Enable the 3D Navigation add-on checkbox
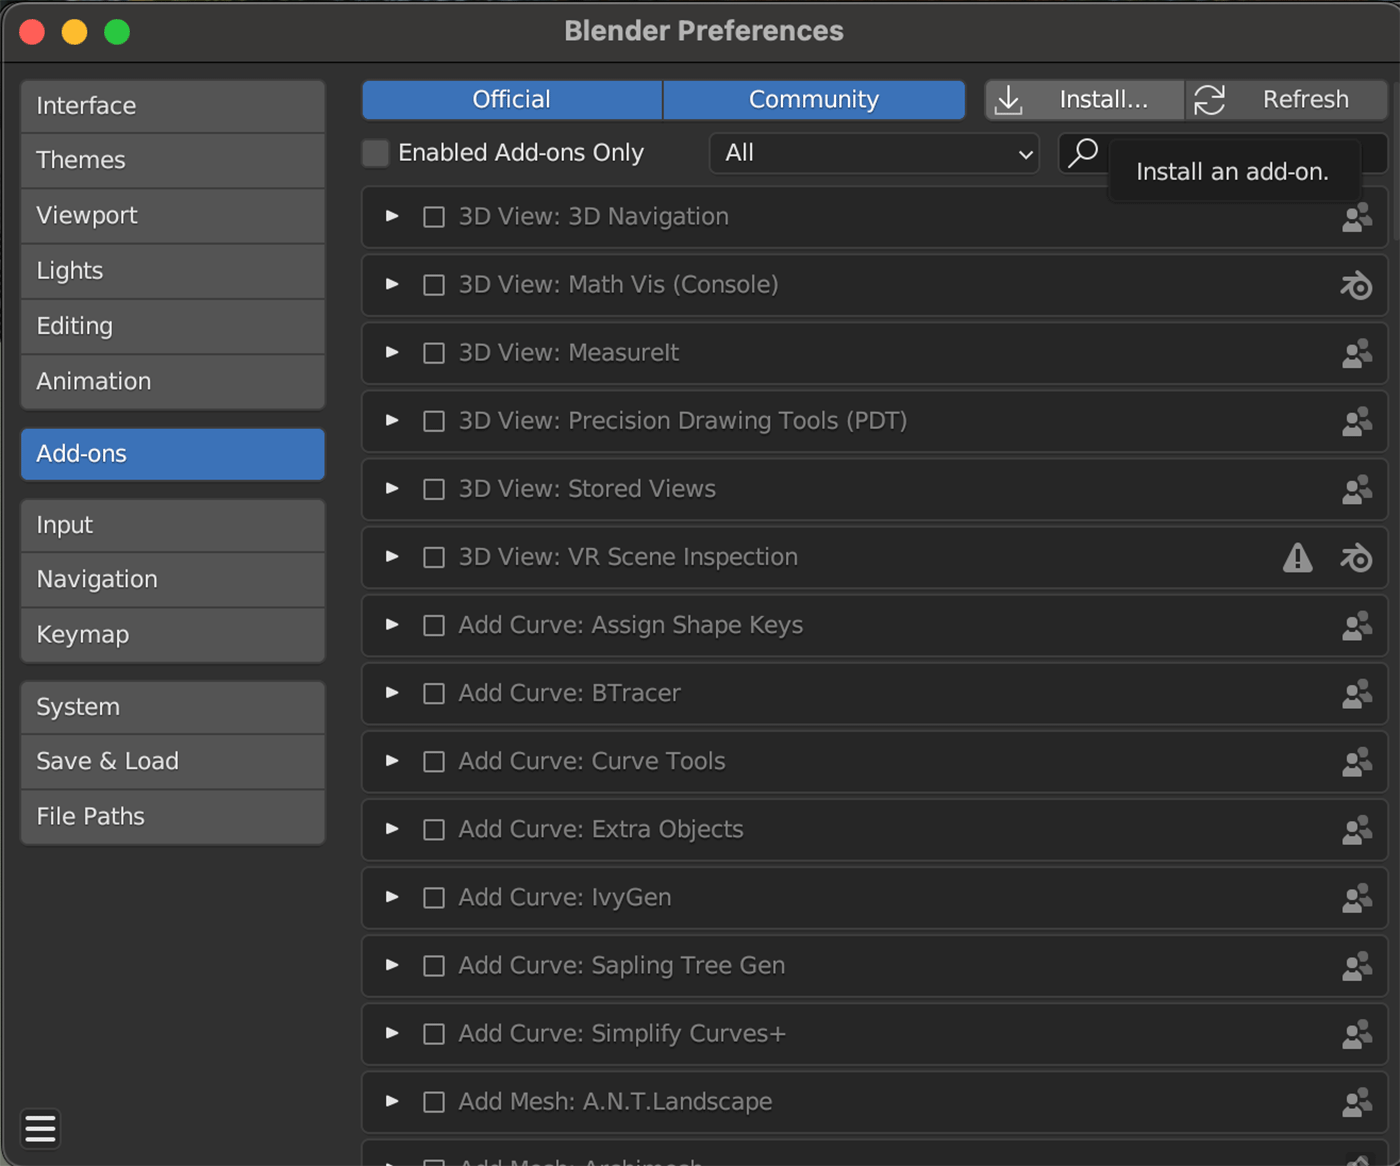The width and height of the screenshot is (1400, 1166). [433, 217]
